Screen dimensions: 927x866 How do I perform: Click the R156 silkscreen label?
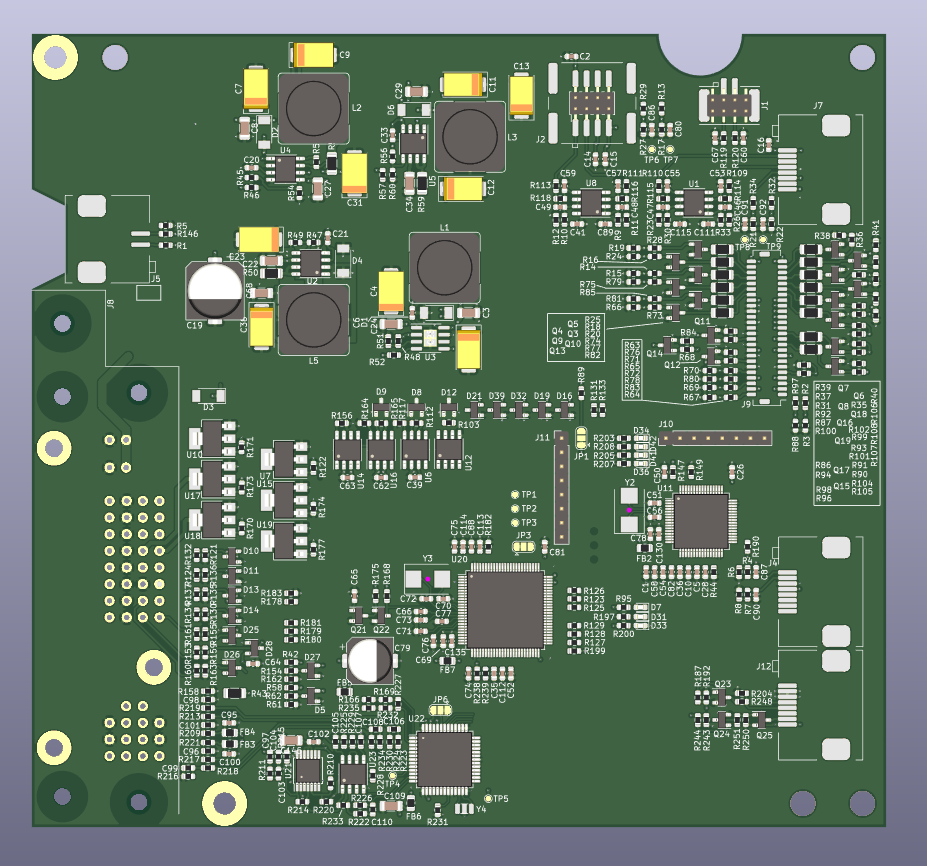341,416
